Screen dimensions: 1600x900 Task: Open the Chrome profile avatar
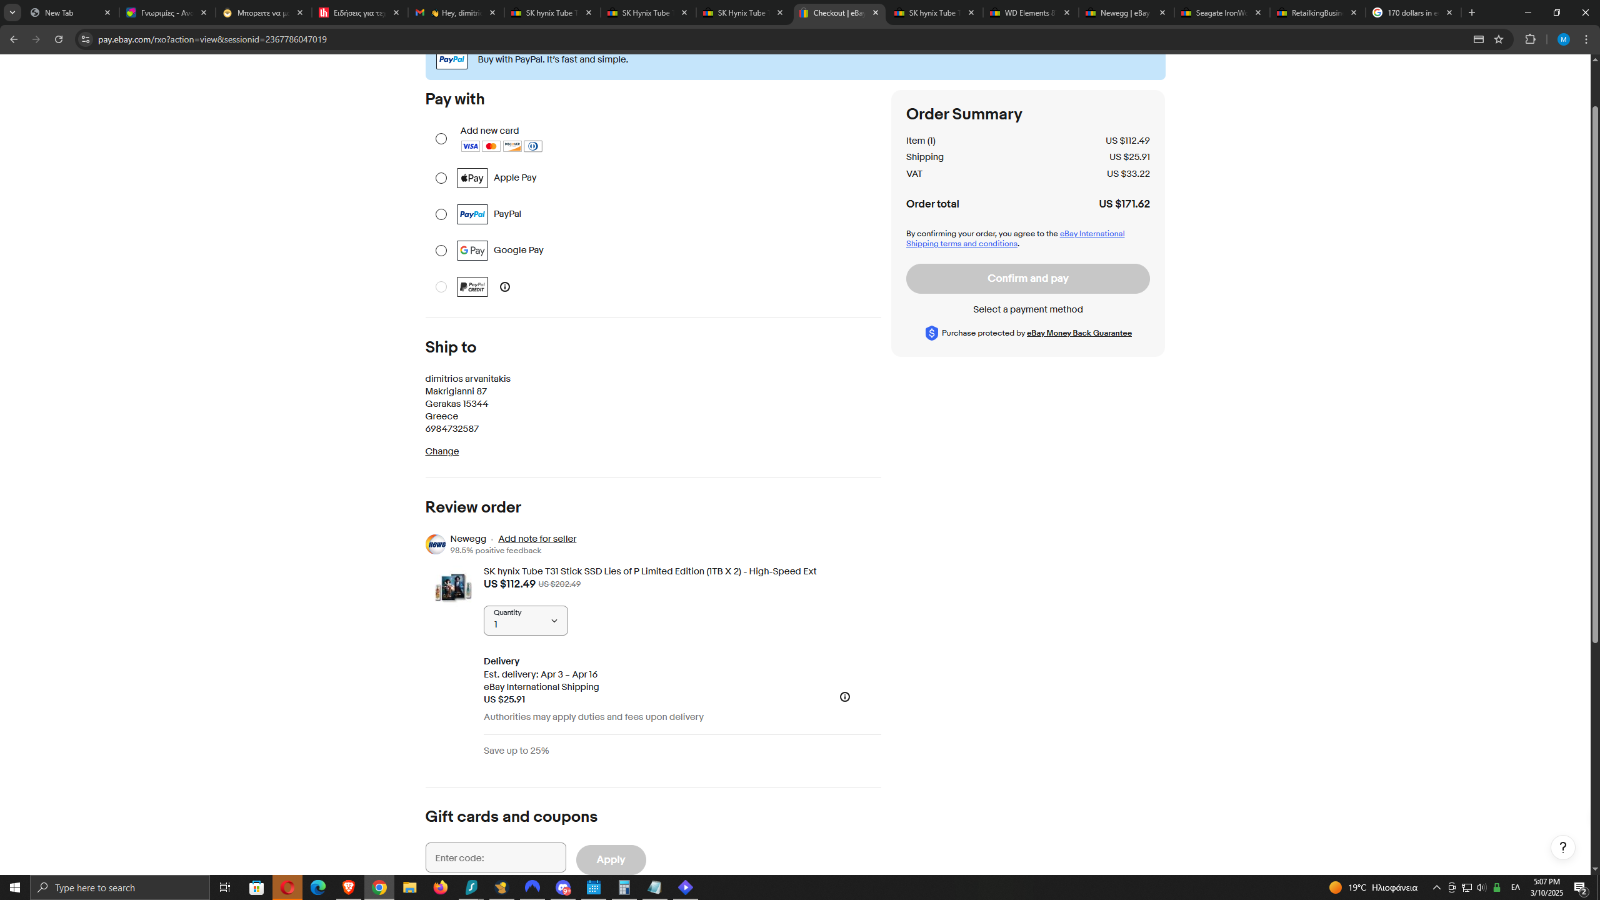tap(1564, 40)
